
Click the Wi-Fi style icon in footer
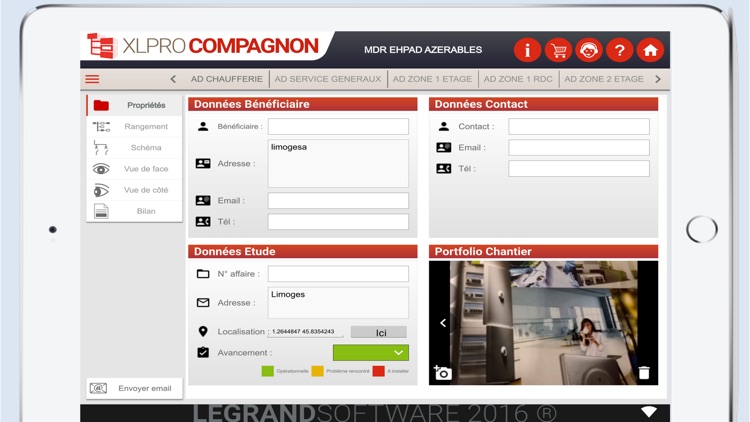tap(649, 411)
